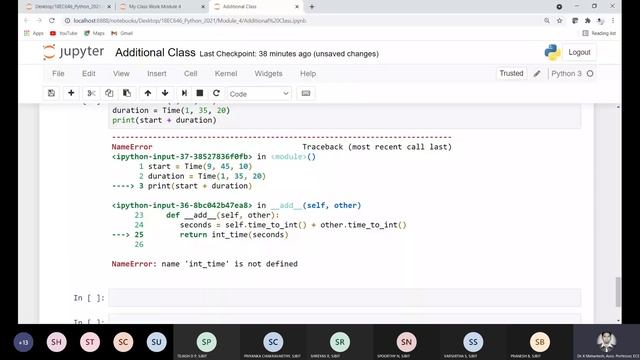Select the SH participant avatar
Viewport: 640px width, 360px height.
click(x=56, y=342)
